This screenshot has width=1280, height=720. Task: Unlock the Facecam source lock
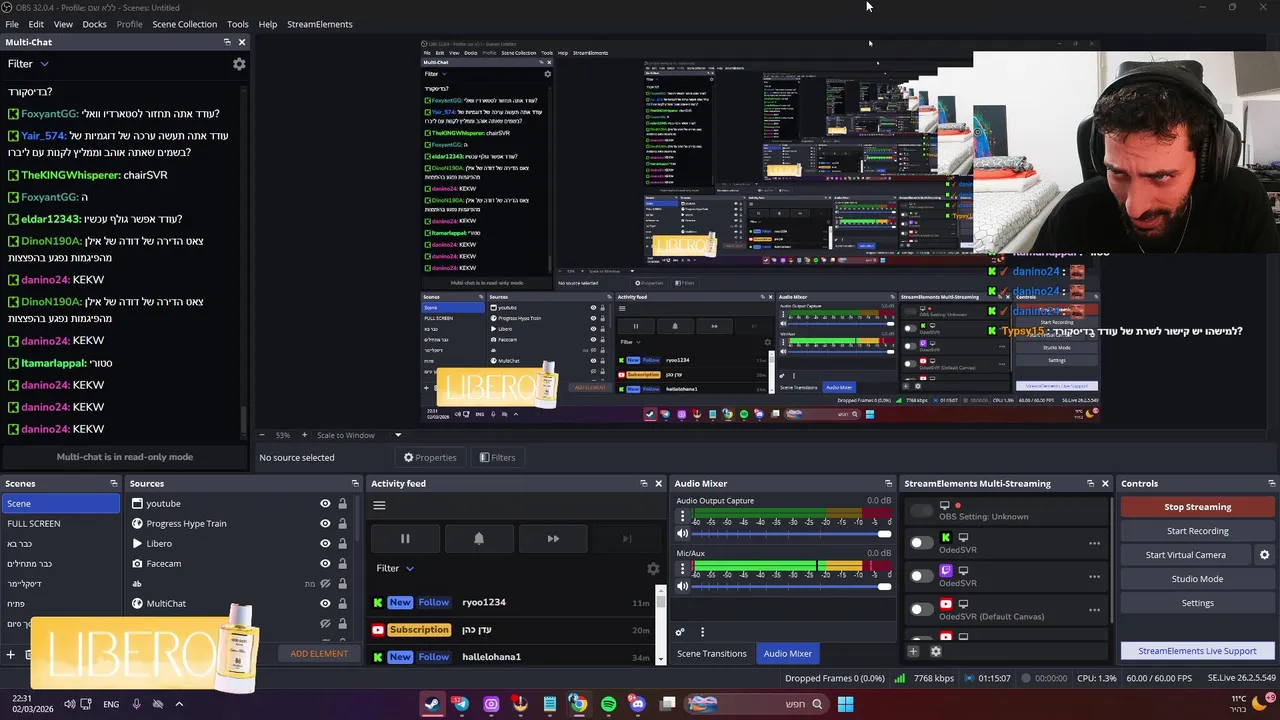click(342, 564)
